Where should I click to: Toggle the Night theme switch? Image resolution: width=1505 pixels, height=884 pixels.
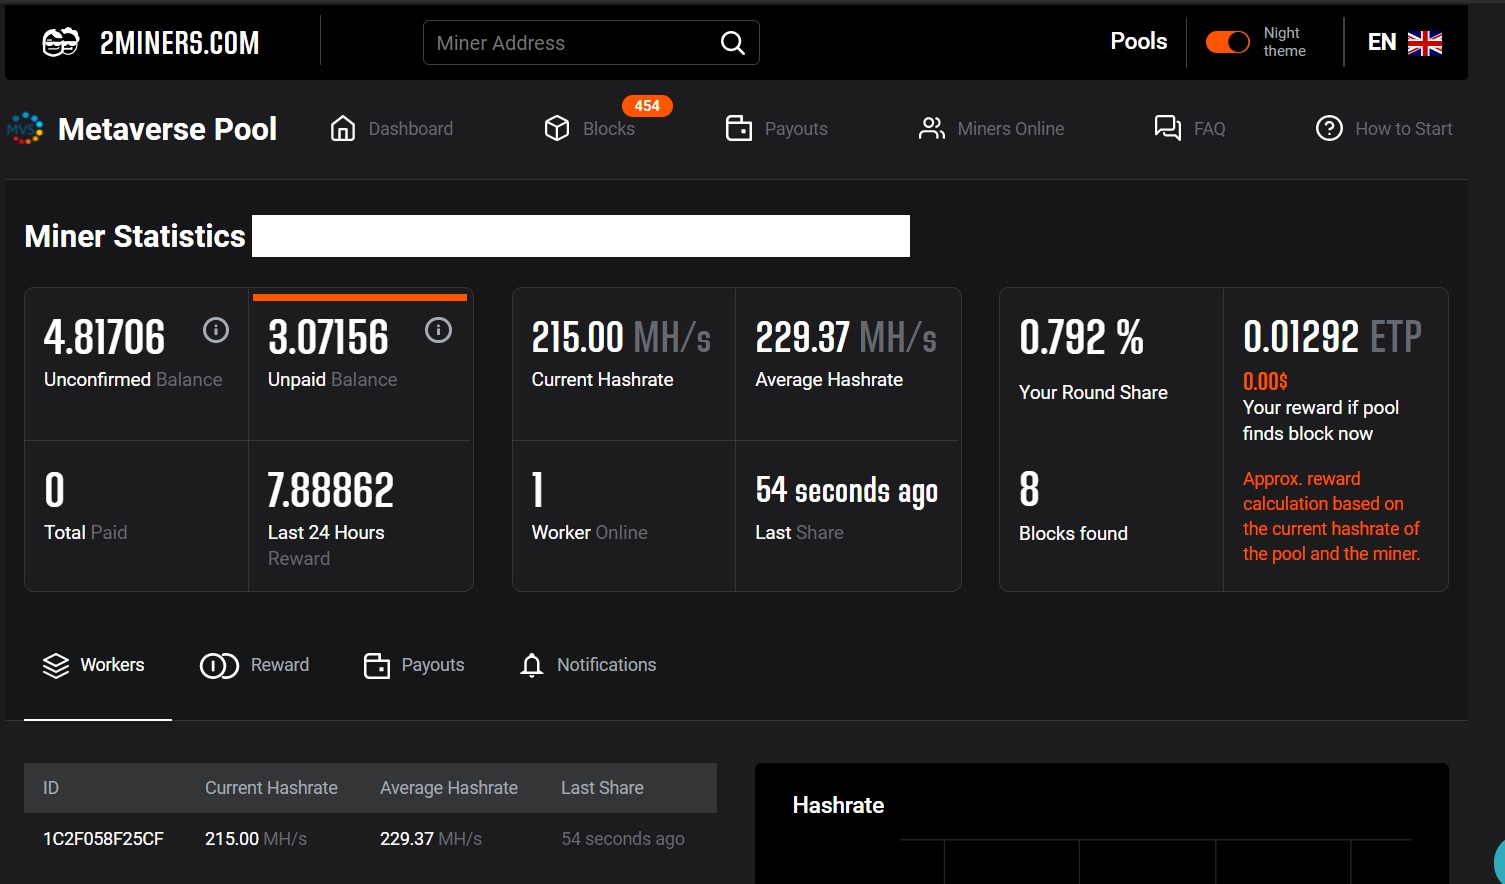pos(1227,42)
